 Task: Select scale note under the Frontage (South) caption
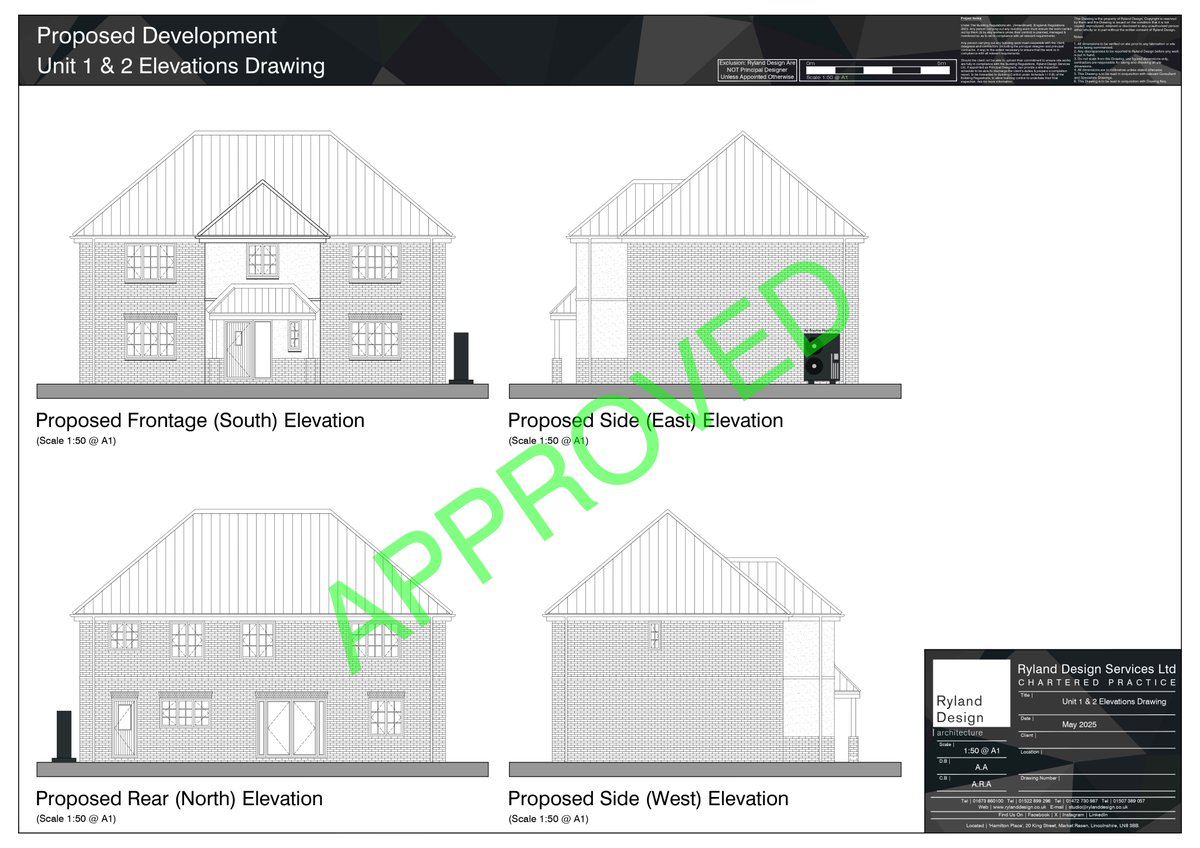click(x=76, y=440)
